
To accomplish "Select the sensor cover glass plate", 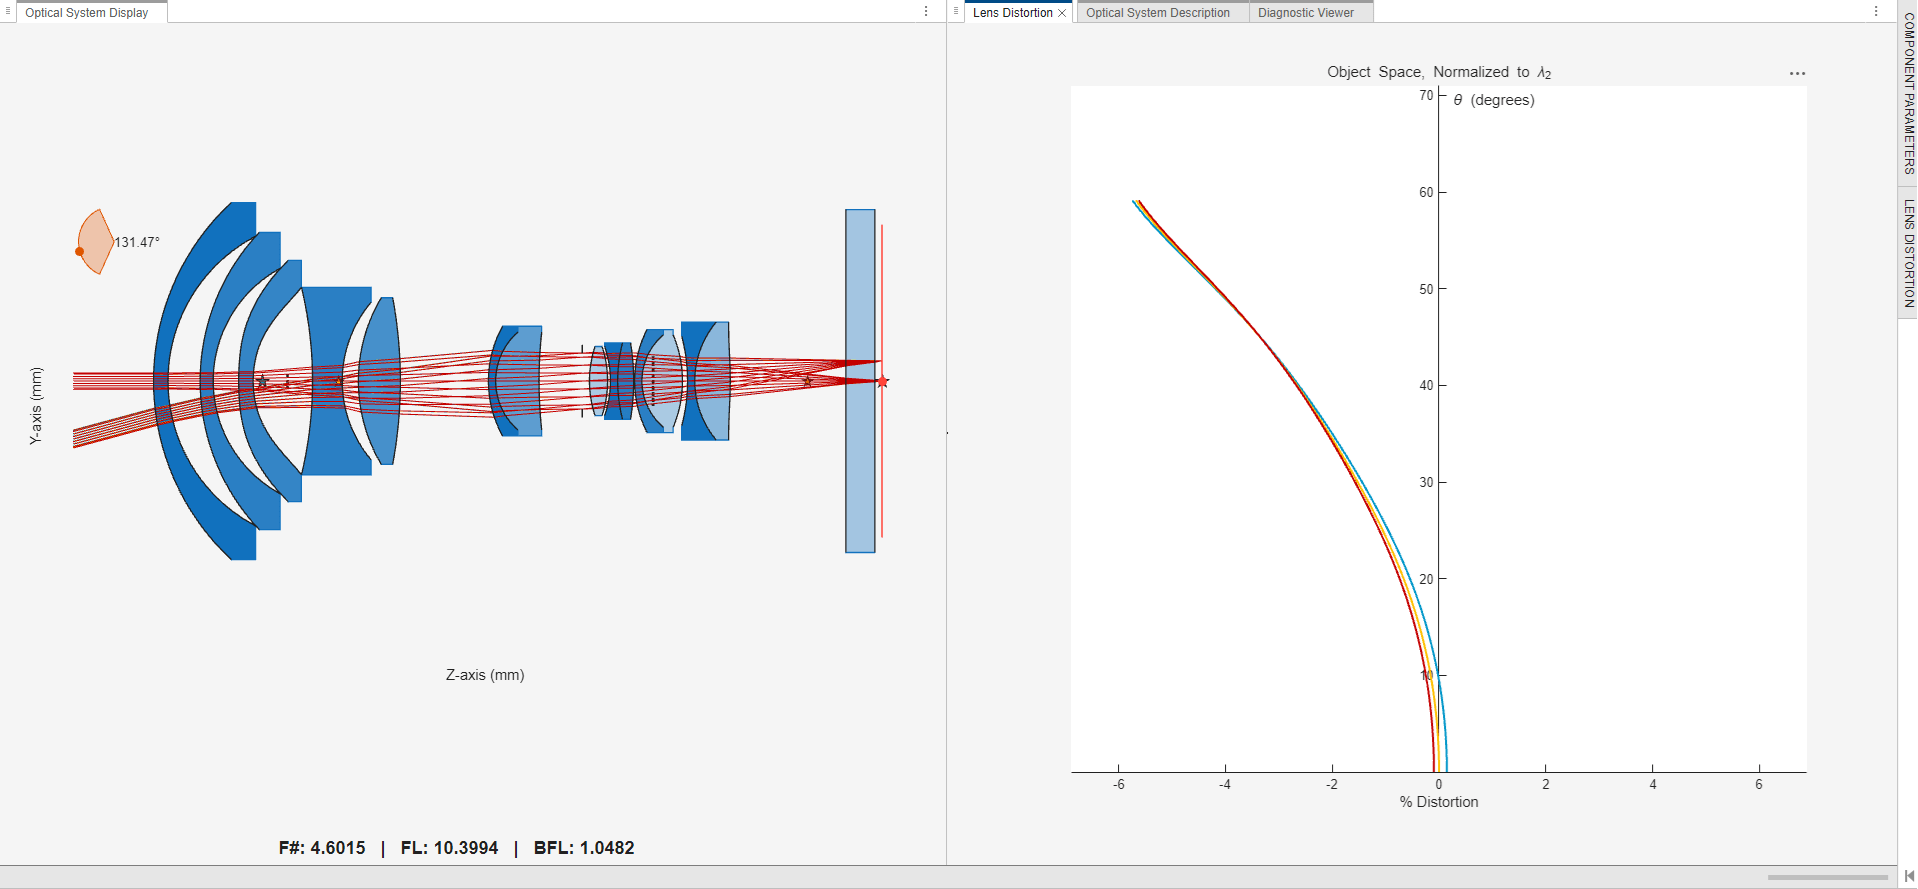I will click(x=860, y=381).
